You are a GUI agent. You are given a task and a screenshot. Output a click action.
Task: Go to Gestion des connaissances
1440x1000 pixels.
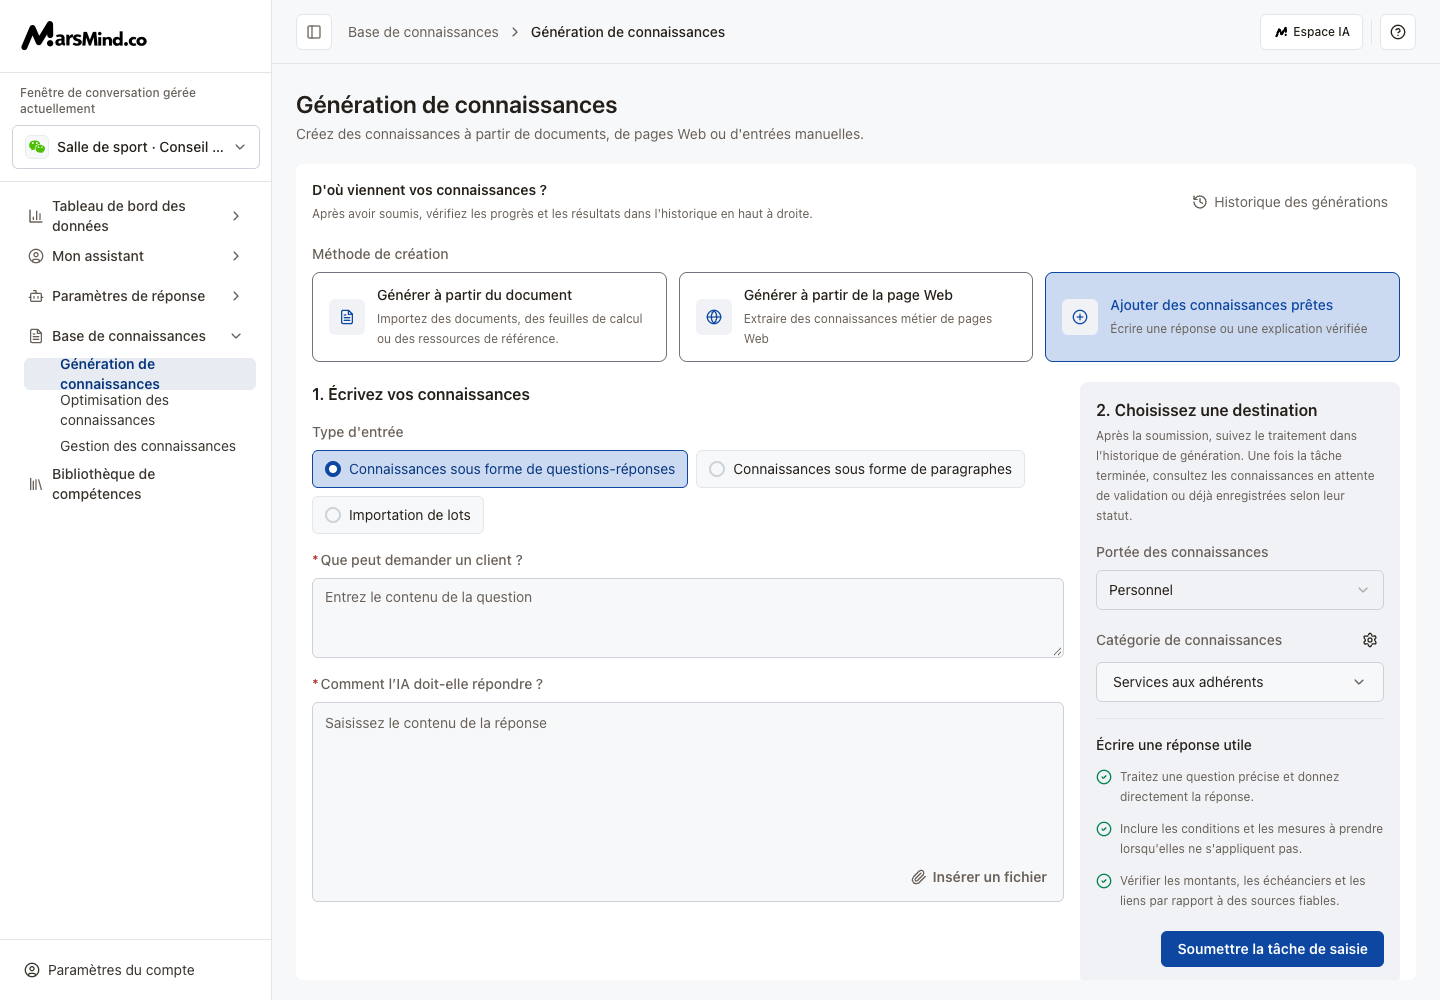[140, 446]
